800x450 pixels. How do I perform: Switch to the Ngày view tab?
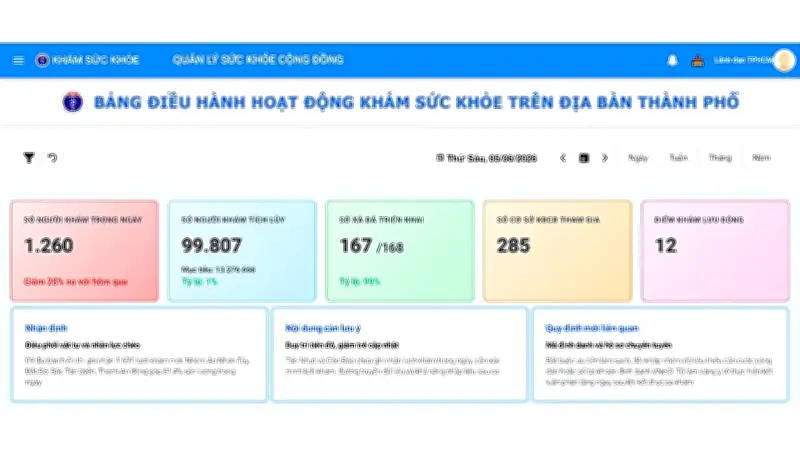[x=638, y=158]
